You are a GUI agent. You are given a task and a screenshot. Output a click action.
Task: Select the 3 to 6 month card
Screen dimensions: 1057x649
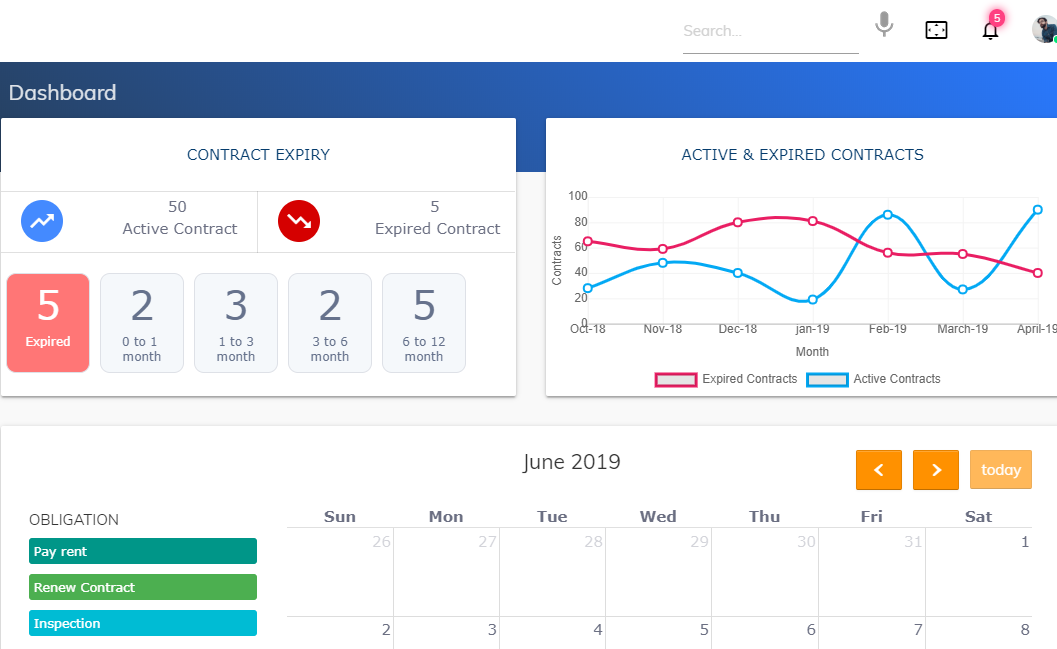(x=330, y=323)
